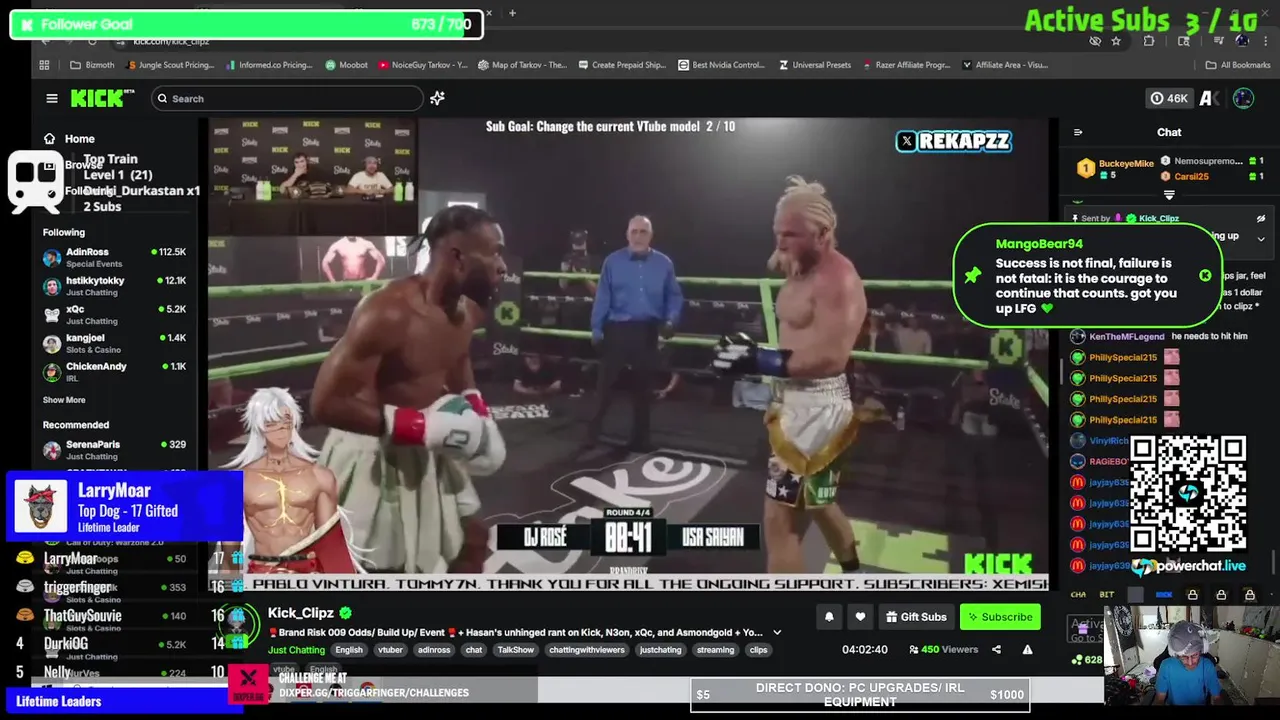
Task: Open the Jungle Scout Pricing bookmark
Action: point(171,65)
